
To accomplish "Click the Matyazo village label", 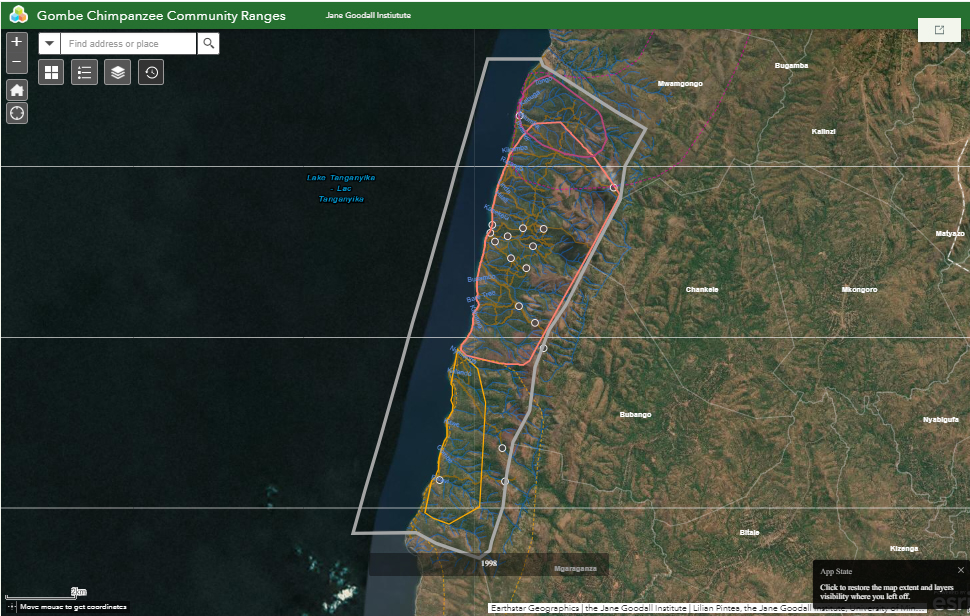I will pos(950,233).
